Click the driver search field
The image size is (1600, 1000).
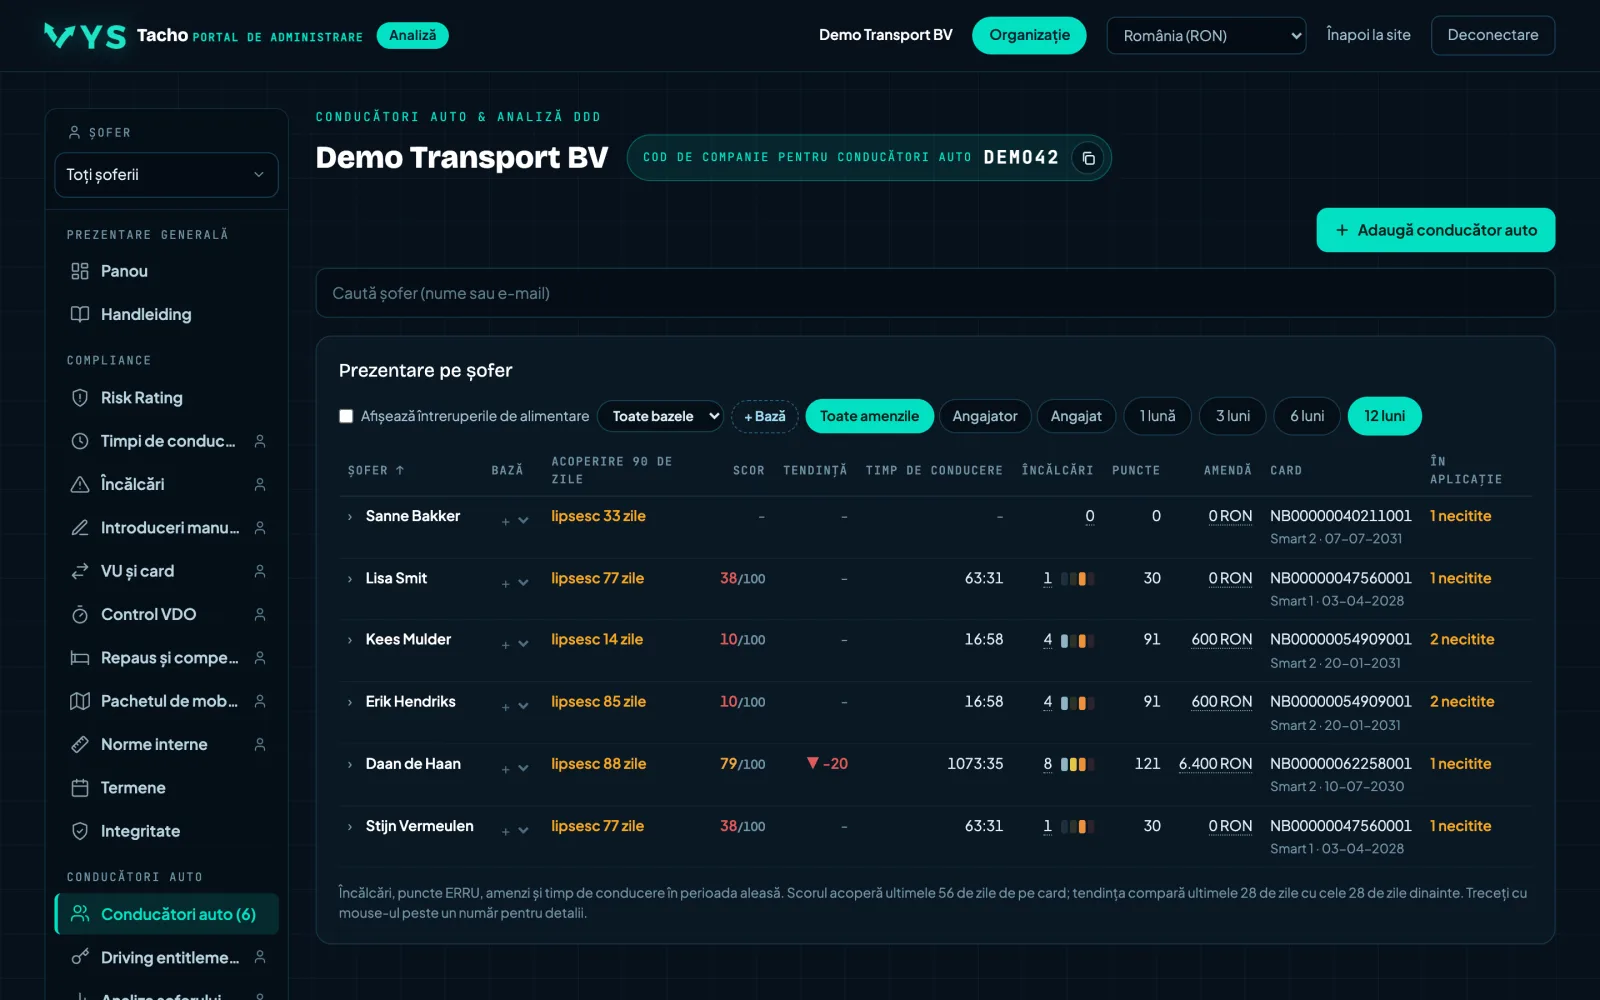click(x=935, y=293)
